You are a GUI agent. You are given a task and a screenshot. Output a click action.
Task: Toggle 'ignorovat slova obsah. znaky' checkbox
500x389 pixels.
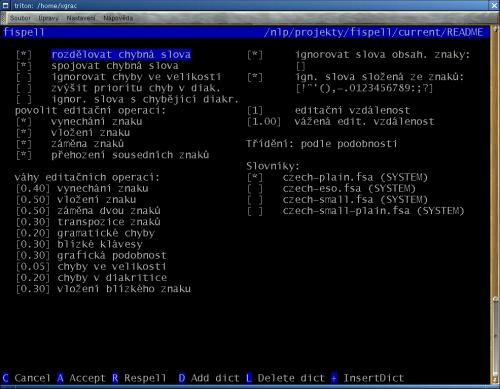255,55
